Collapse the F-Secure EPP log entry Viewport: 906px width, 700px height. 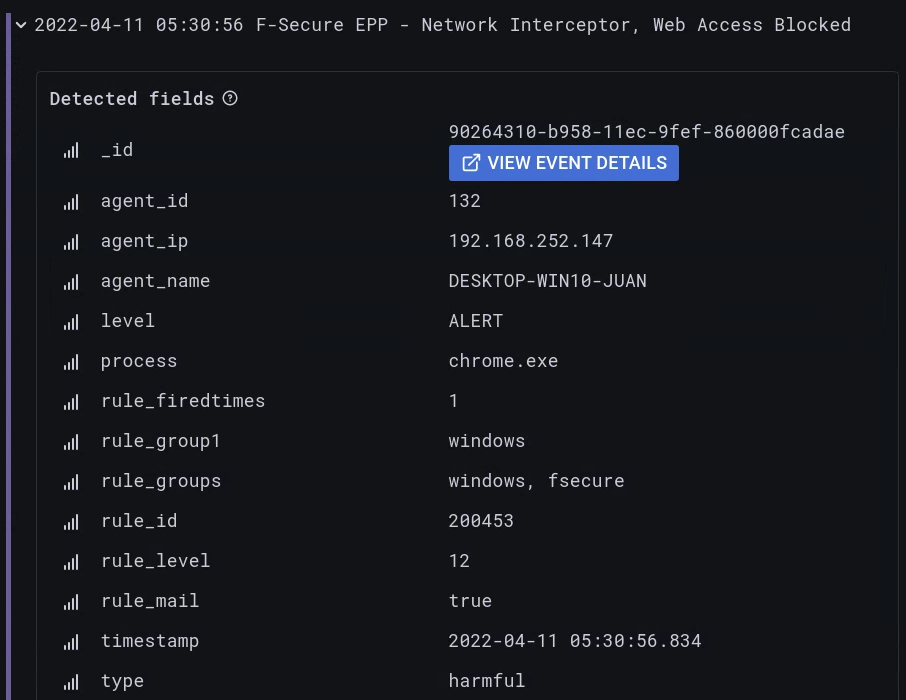click(x=21, y=25)
